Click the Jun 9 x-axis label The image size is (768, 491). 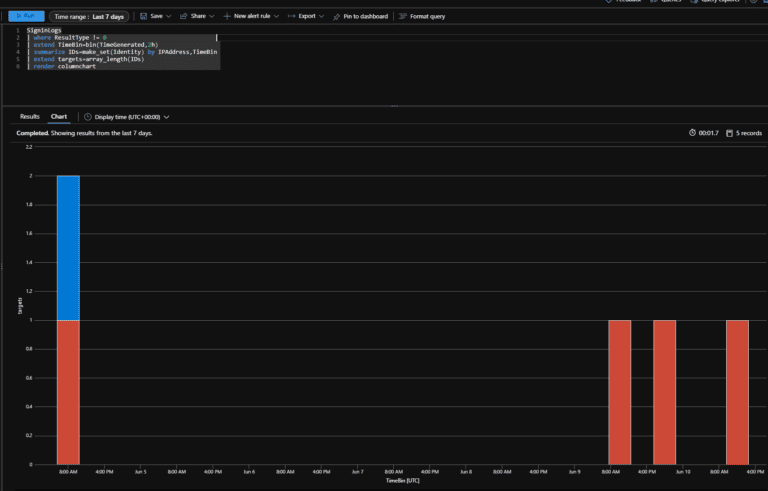575,472
